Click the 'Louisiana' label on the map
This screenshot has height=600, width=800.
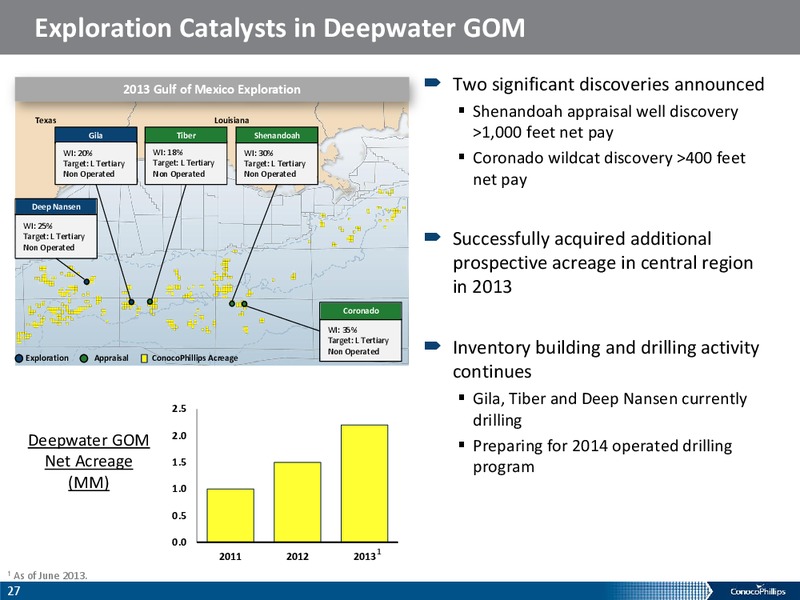232,120
